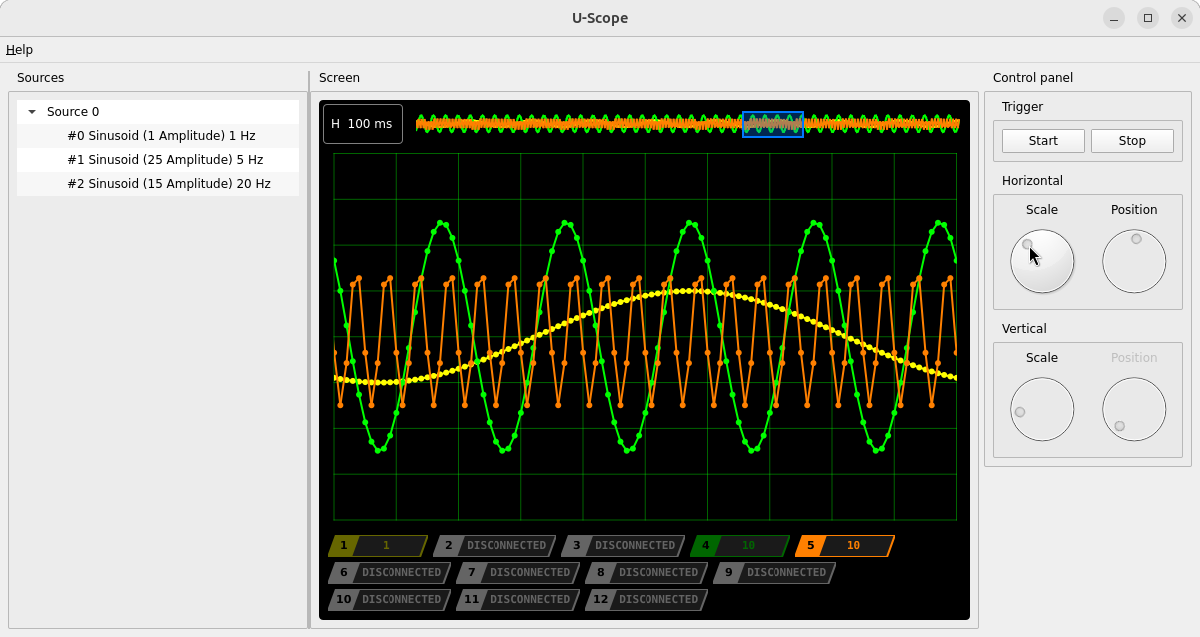1200x637 pixels.
Task: Click the H 100 ms timebase indicator
Action: [x=363, y=124]
